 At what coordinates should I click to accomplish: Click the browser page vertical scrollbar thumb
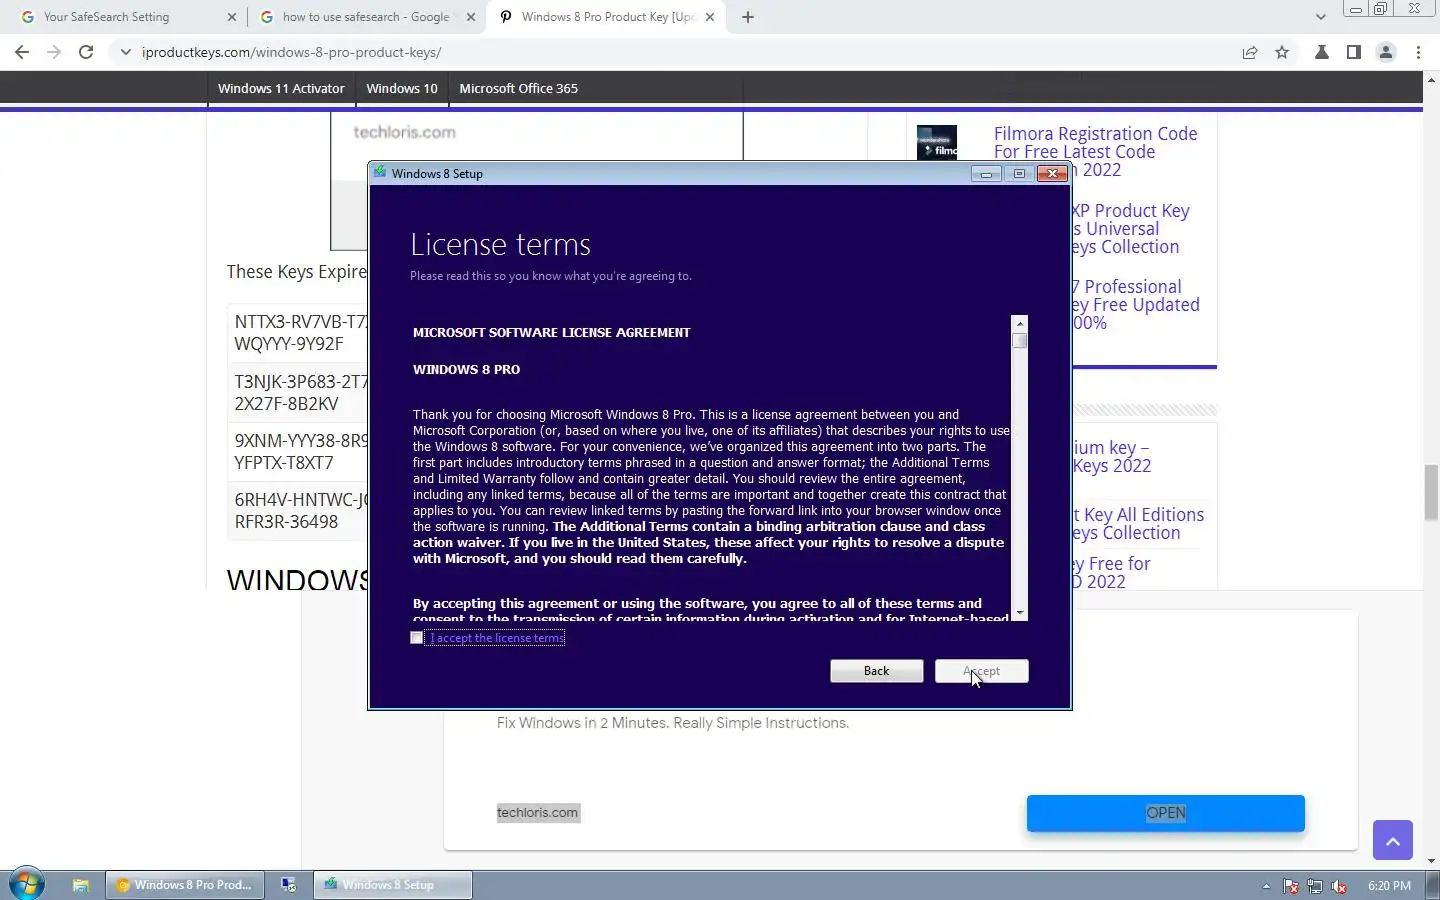tap(1431, 493)
